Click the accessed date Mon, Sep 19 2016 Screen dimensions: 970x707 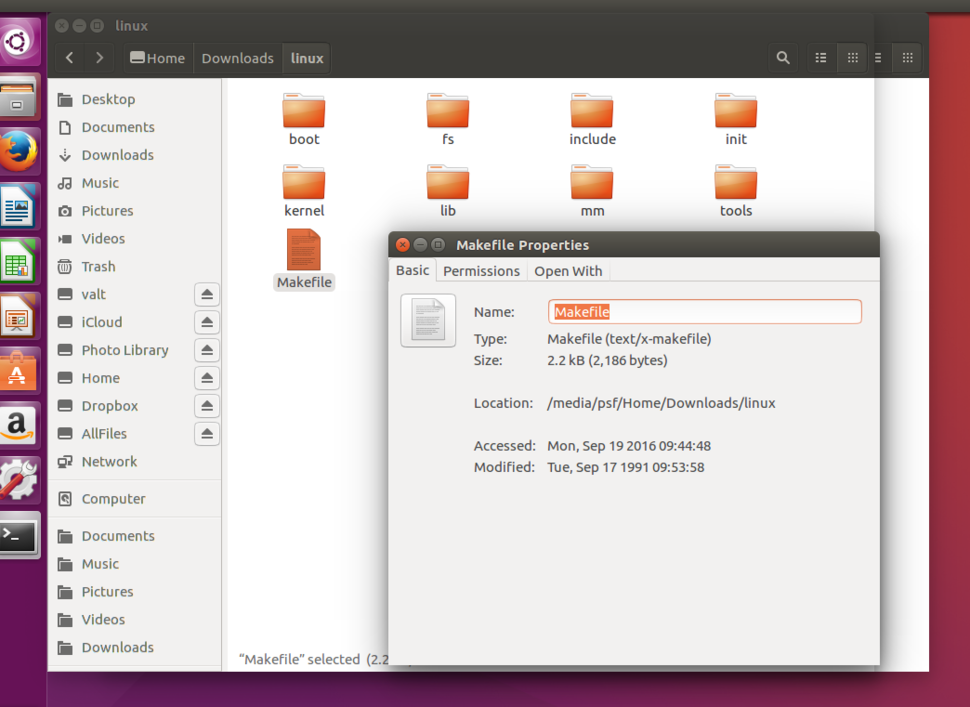click(629, 445)
